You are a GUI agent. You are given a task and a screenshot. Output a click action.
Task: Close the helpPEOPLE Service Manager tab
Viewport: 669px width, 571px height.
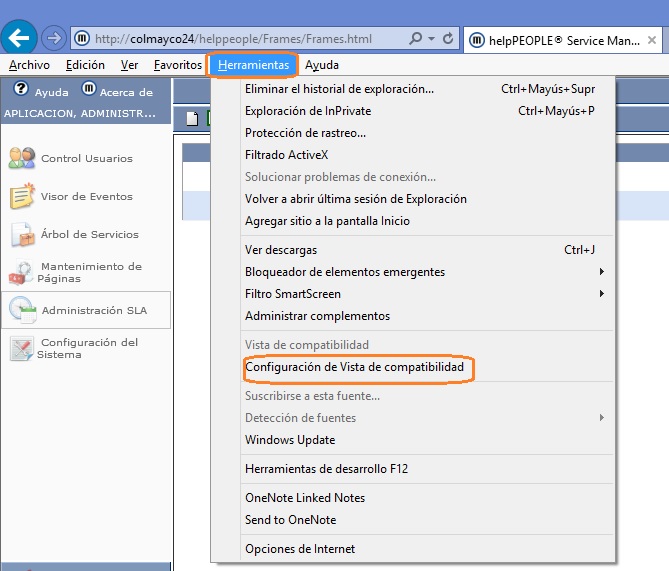(652, 40)
